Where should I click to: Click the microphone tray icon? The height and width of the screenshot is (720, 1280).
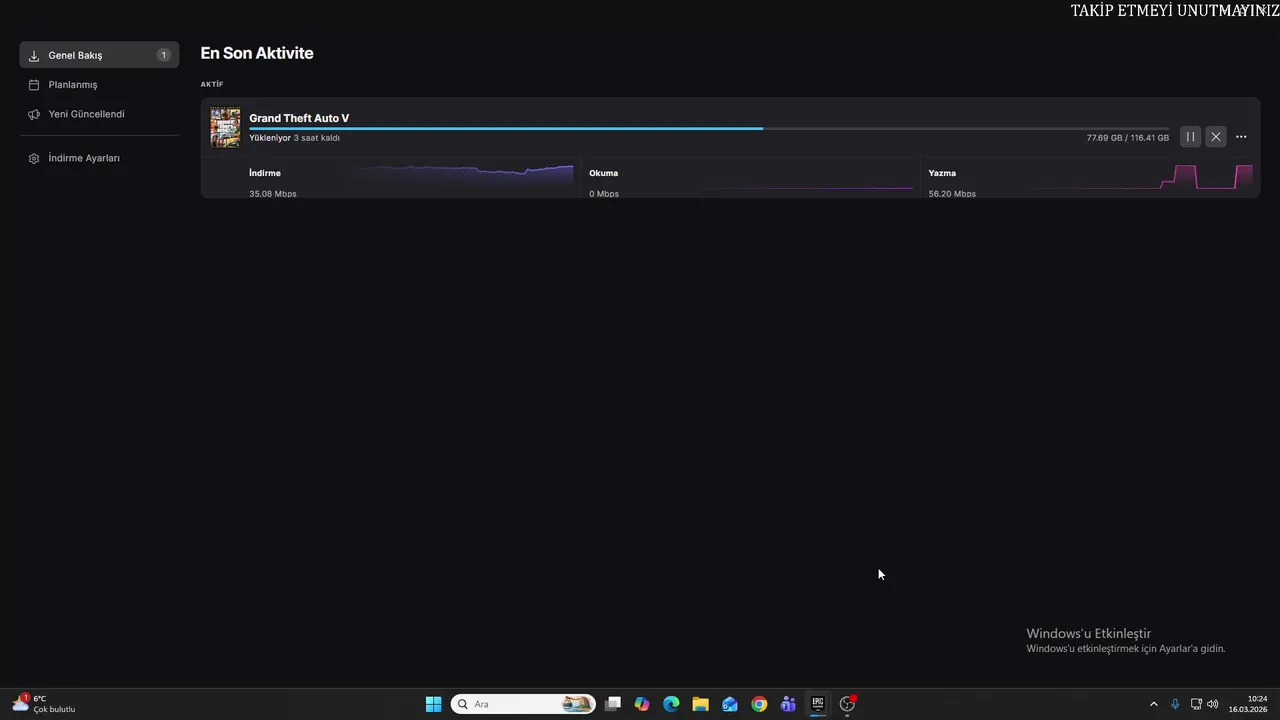(1175, 704)
